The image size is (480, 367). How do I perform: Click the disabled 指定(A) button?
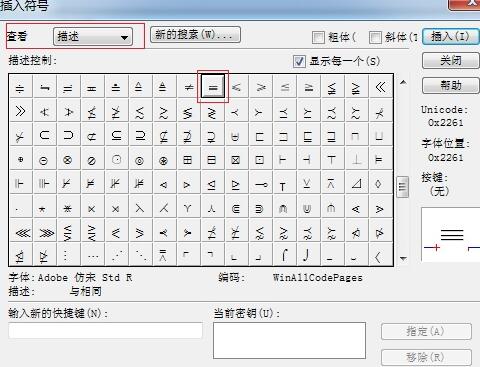[426, 331]
